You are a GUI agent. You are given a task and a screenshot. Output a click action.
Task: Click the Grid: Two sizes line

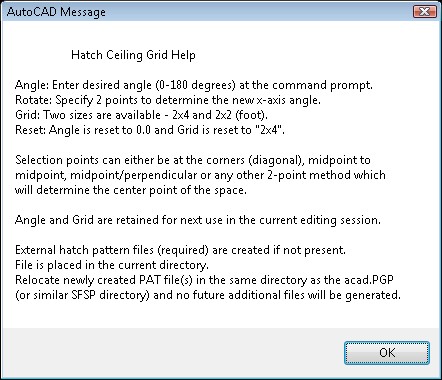point(141,115)
